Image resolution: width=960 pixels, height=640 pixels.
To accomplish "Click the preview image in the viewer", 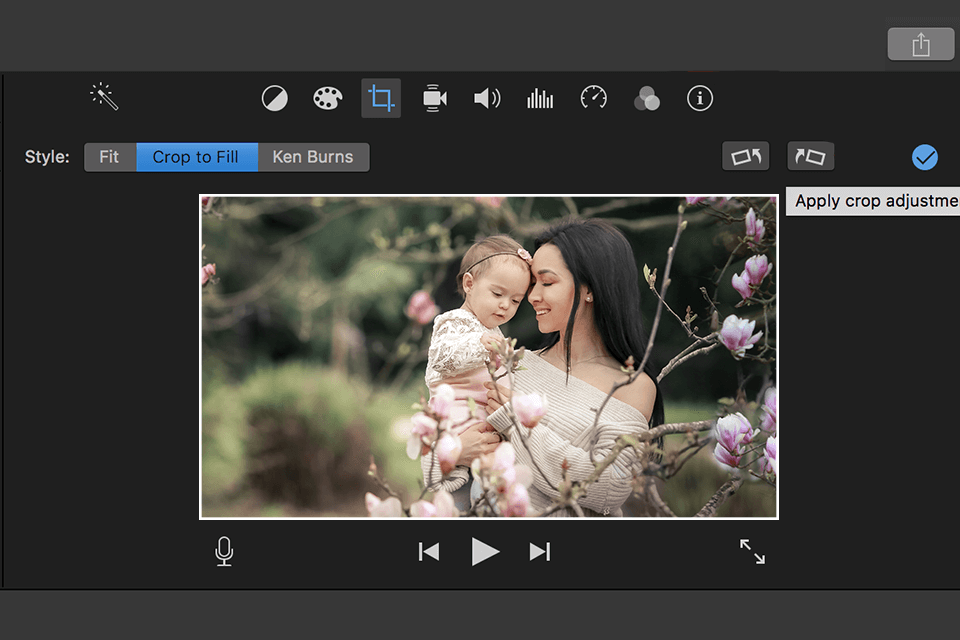I will point(489,356).
